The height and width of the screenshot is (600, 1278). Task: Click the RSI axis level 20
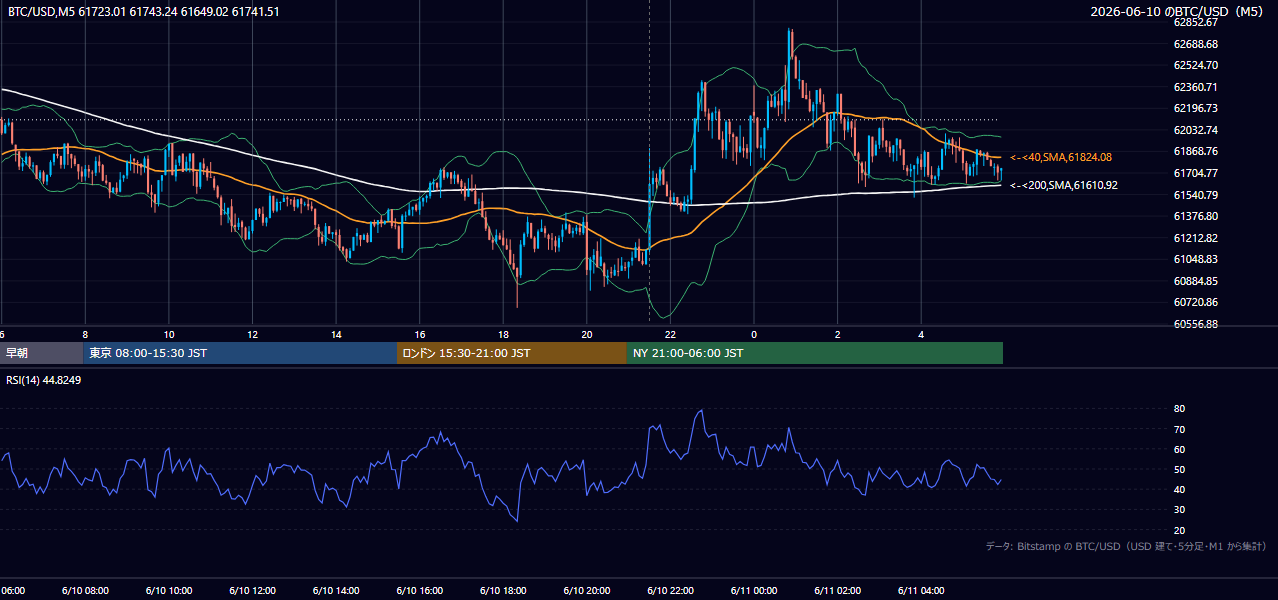[x=1179, y=530]
